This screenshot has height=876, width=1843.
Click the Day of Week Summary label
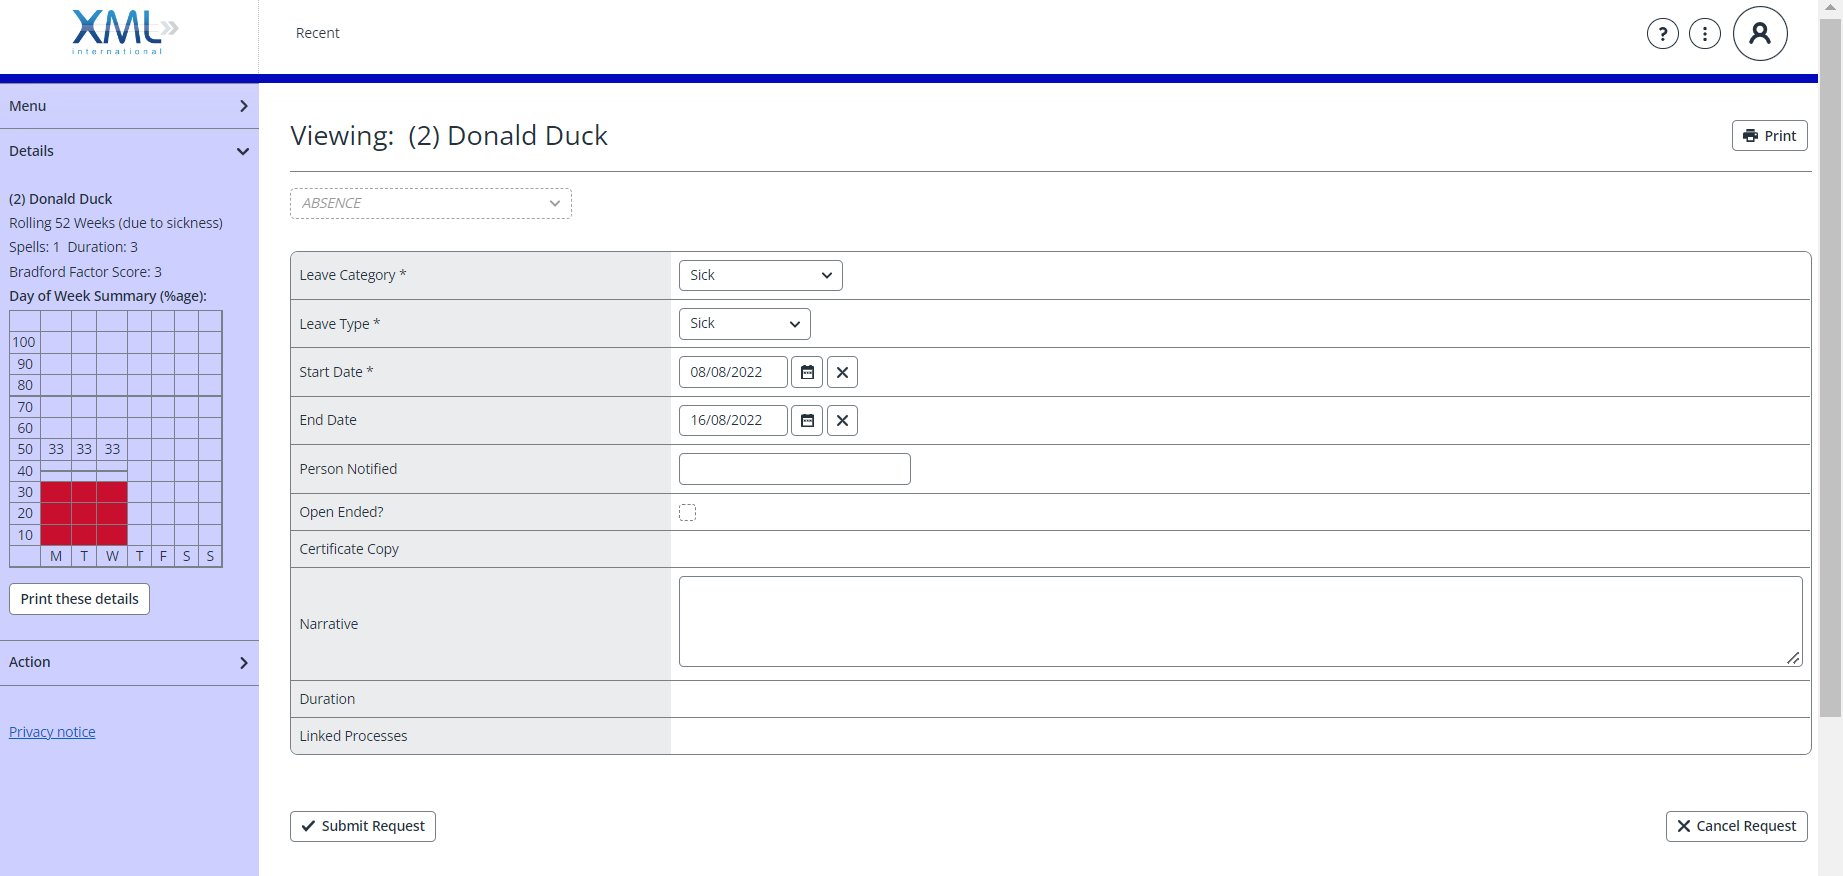pos(108,296)
